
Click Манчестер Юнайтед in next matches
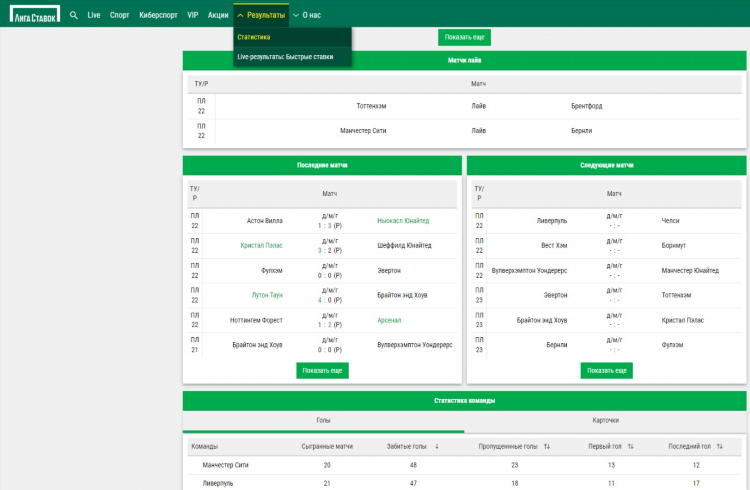pos(690,270)
